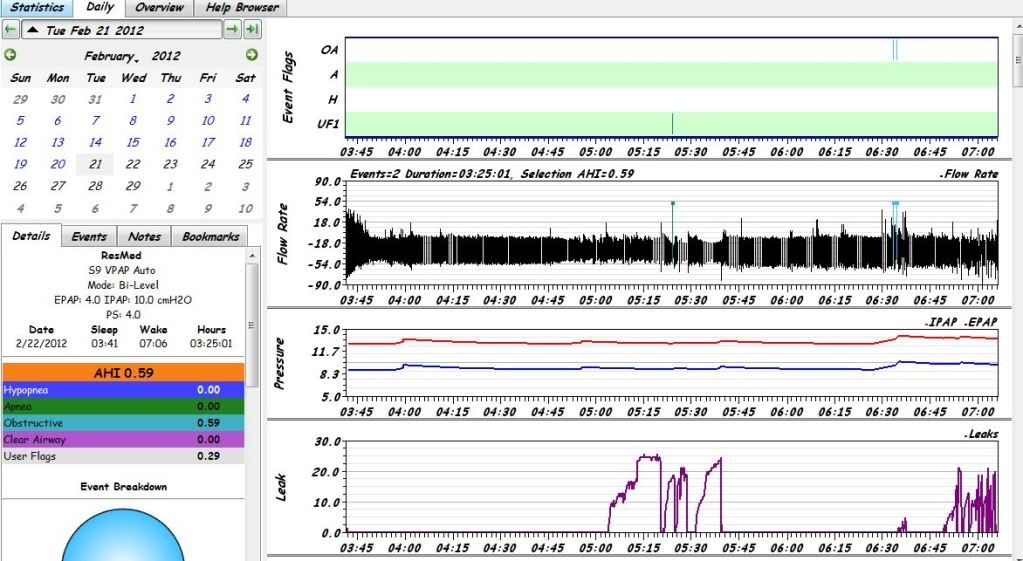This screenshot has height=561, width=1023.
Task: Click the Pressure graph axis label
Action: [x=279, y=363]
